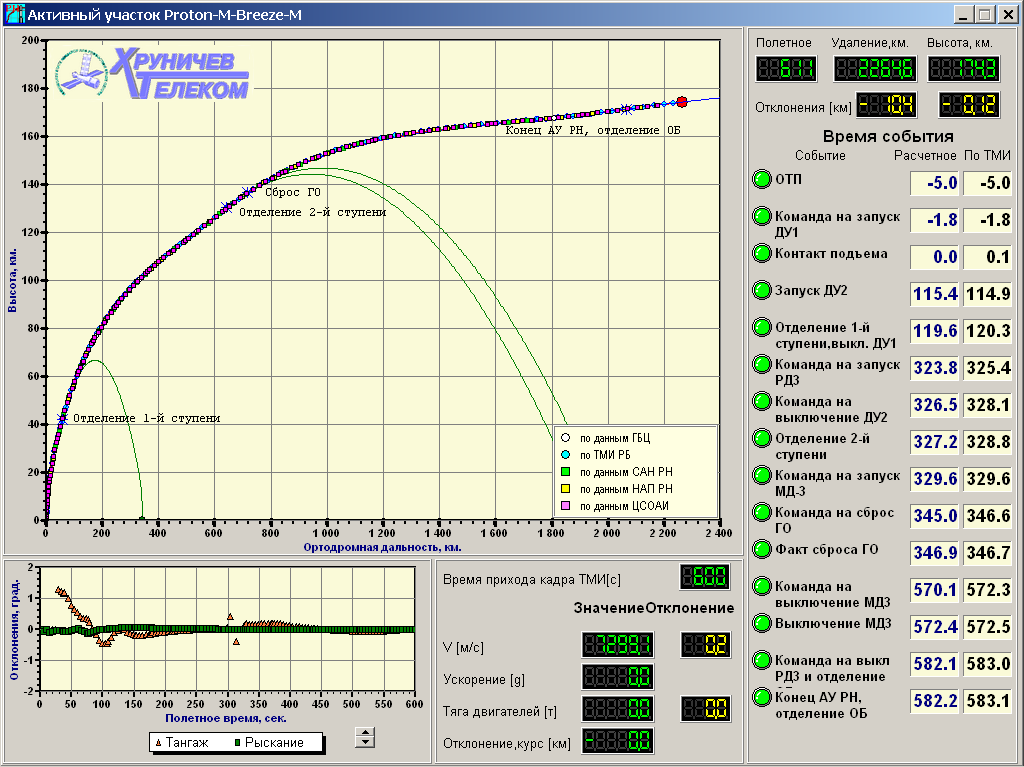Select the calculated time field showing 115.4
Viewport: 1024px width, 767px height.
[934, 294]
